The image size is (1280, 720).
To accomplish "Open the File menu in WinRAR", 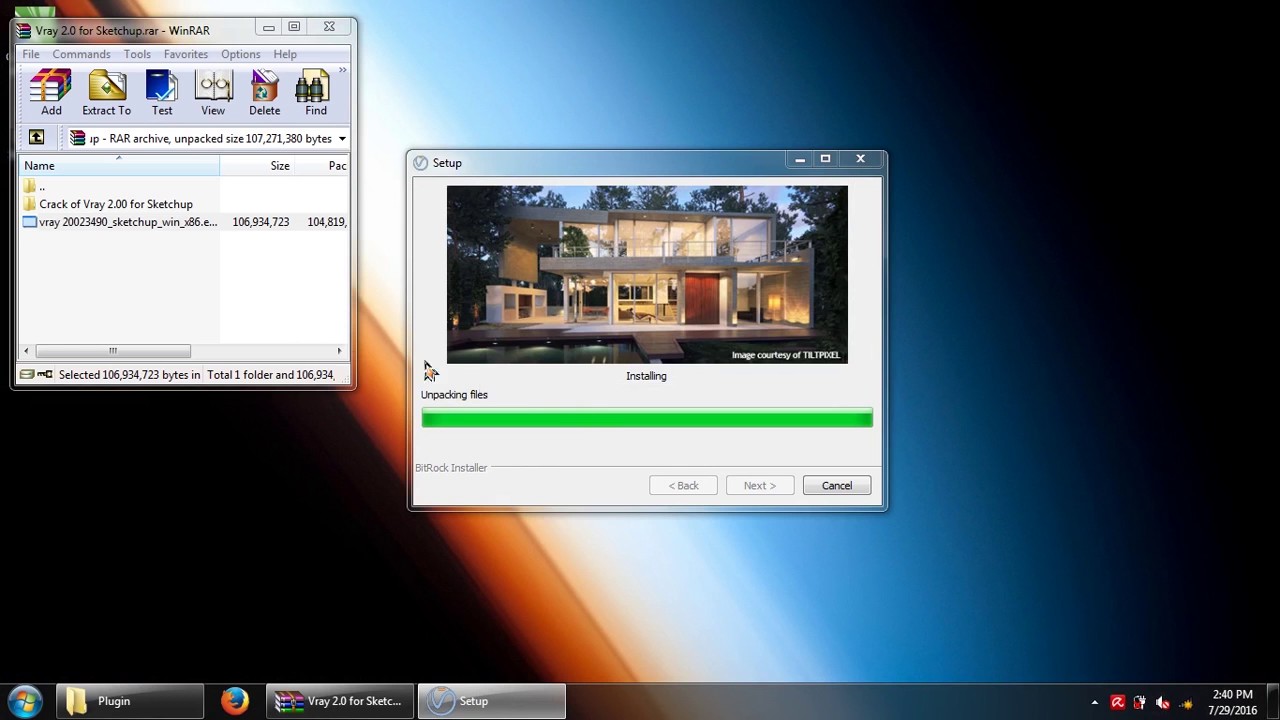I will pyautogui.click(x=31, y=54).
